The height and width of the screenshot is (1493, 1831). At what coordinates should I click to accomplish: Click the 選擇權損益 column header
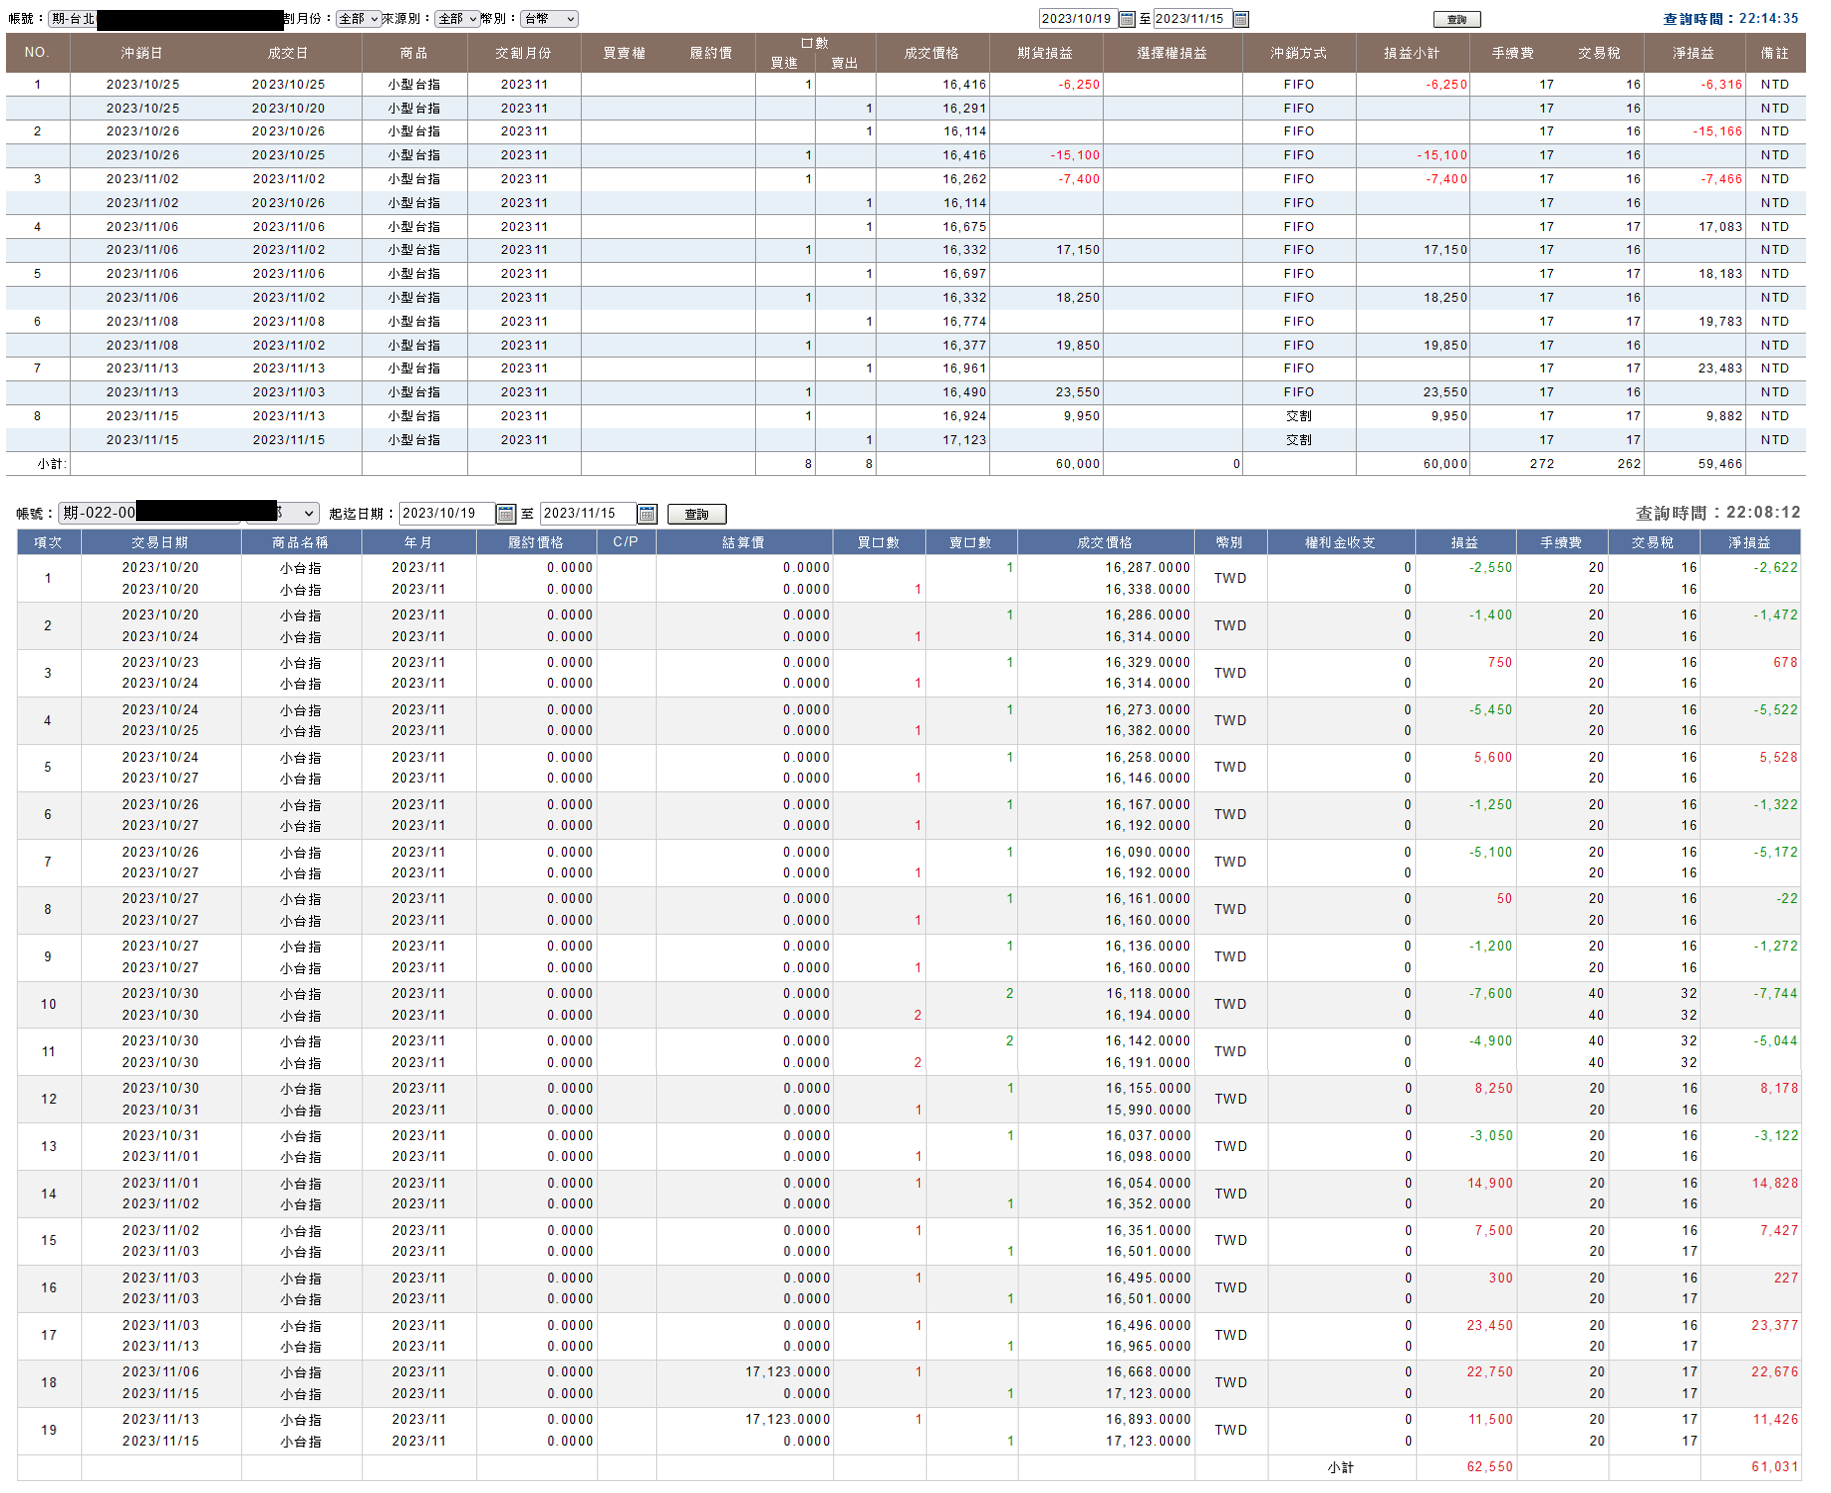(x=1172, y=53)
